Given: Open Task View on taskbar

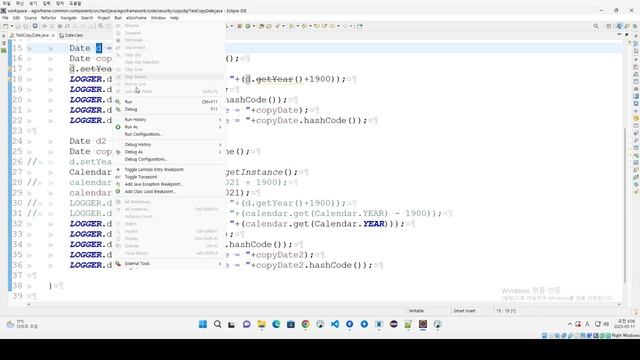Looking at the screenshot, I should tap(232, 324).
